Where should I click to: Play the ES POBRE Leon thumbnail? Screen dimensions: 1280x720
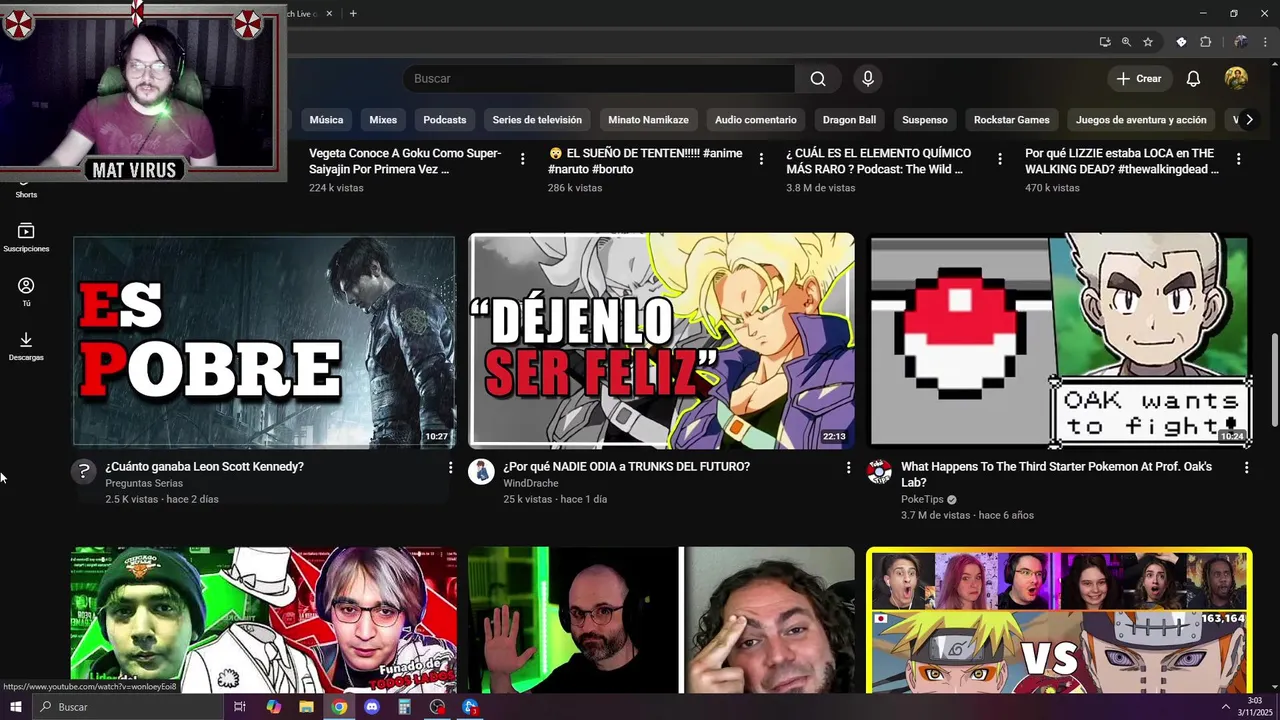click(x=264, y=341)
